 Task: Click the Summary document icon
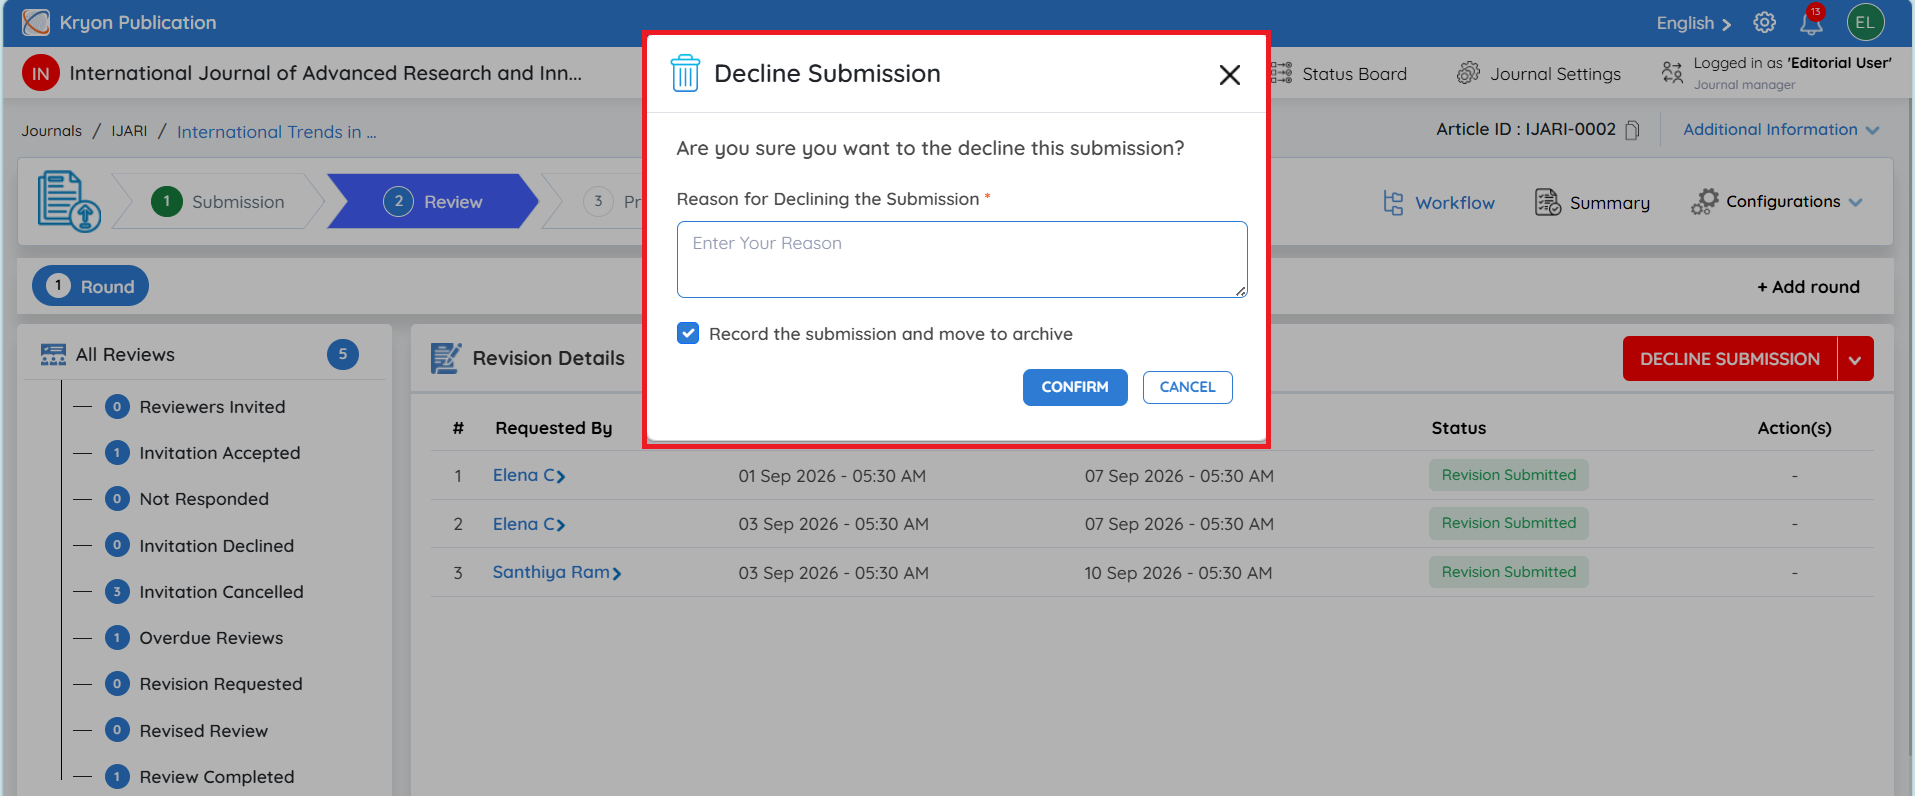[1548, 202]
